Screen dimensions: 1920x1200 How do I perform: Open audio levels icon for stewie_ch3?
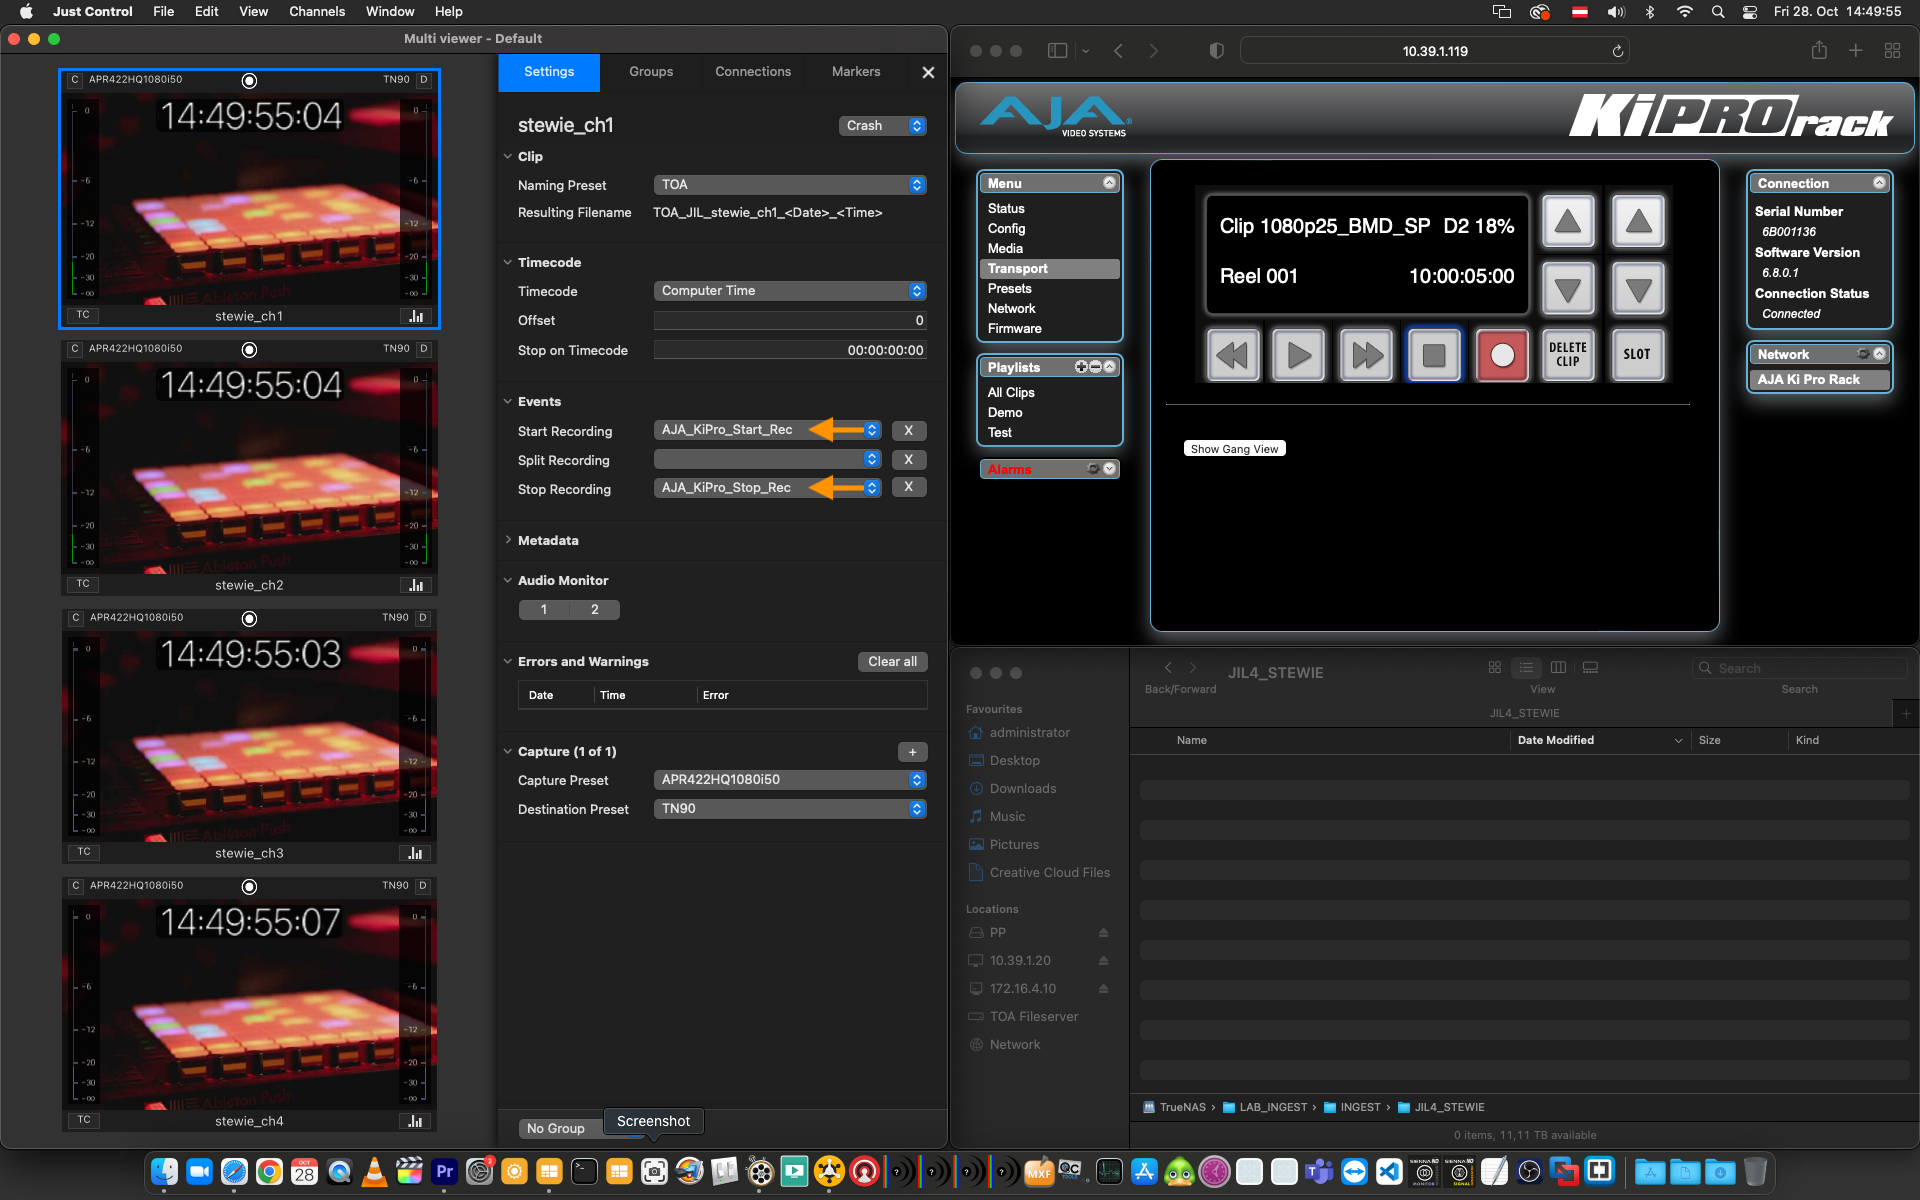[x=415, y=853]
